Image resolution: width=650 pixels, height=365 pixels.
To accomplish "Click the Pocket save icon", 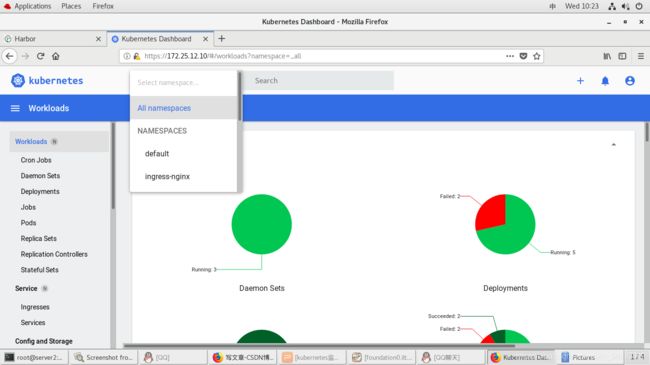I will [x=523, y=56].
